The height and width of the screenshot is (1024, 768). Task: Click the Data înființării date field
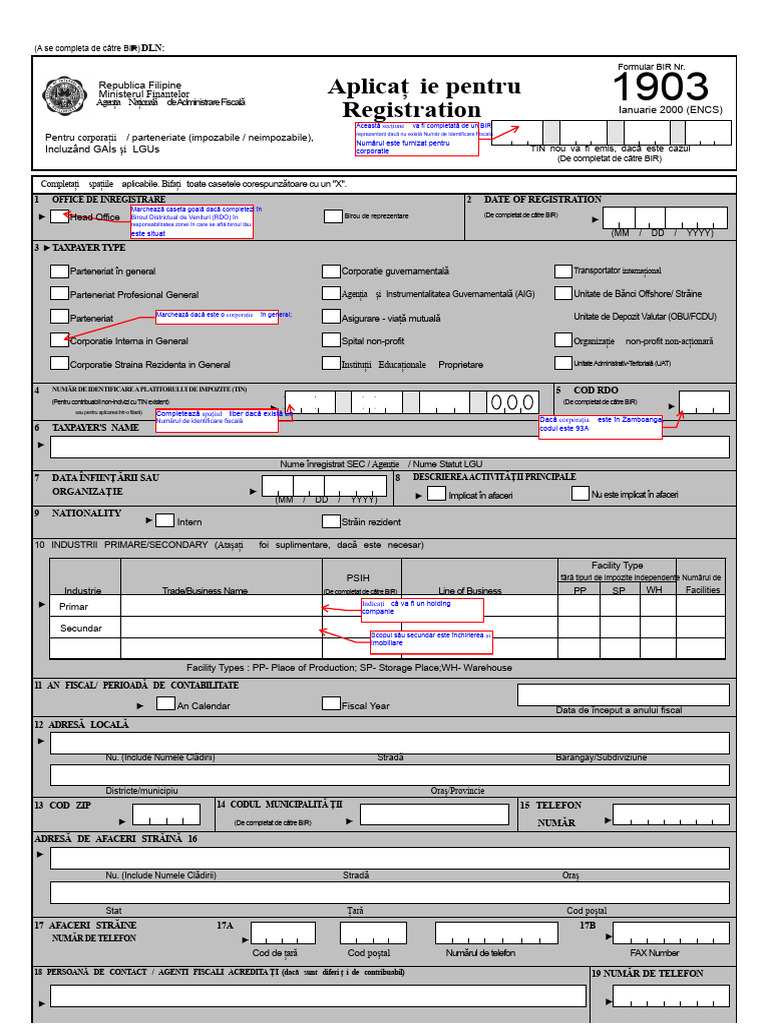[x=324, y=486]
